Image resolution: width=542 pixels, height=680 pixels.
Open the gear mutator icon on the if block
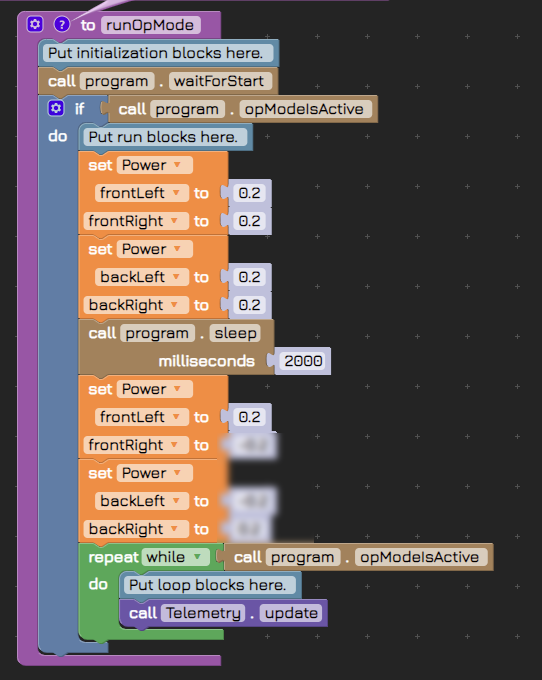point(56,108)
